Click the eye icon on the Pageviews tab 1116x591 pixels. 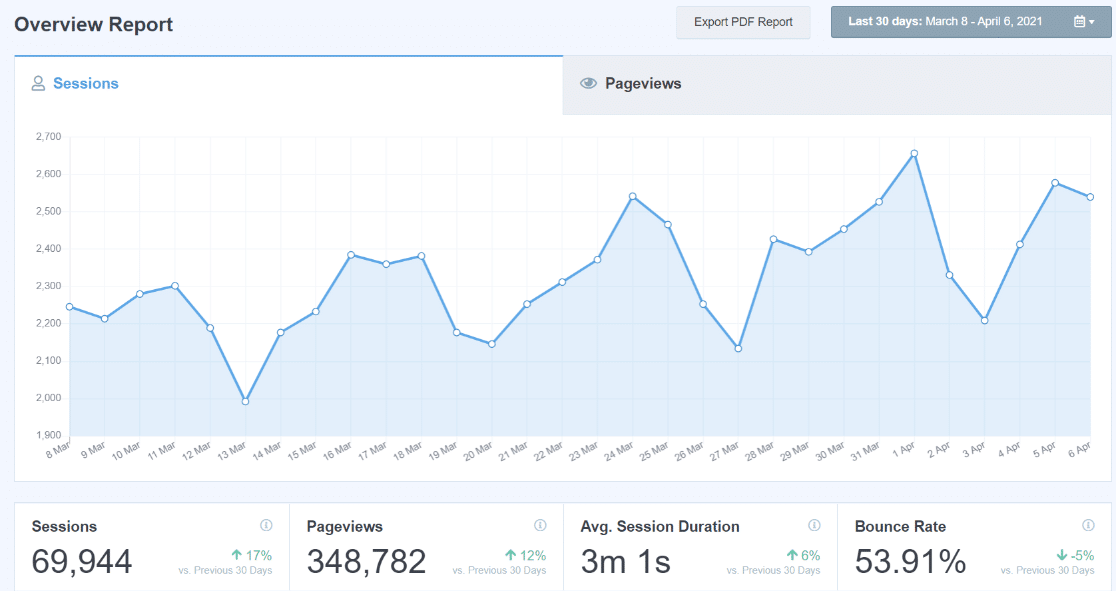pos(590,84)
